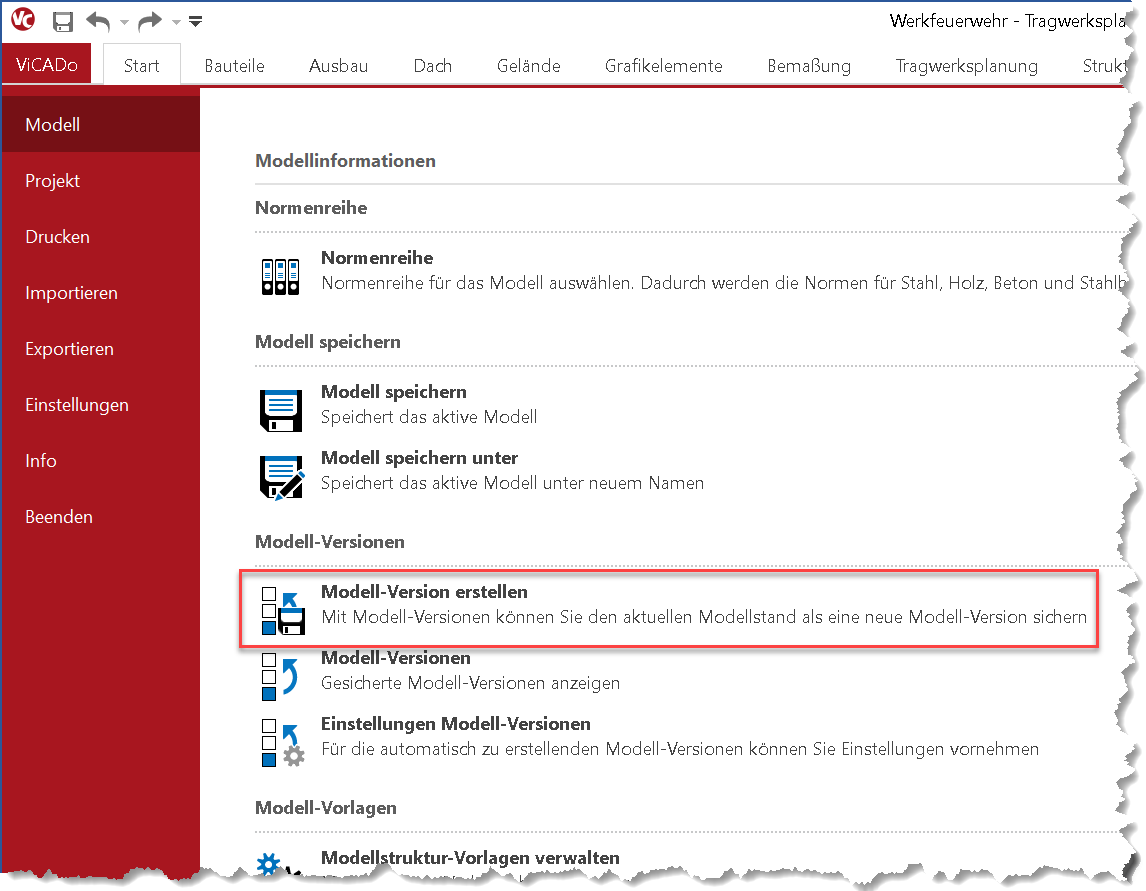Undo the last action
Image resolution: width=1146 pixels, height=891 pixels.
98,21
